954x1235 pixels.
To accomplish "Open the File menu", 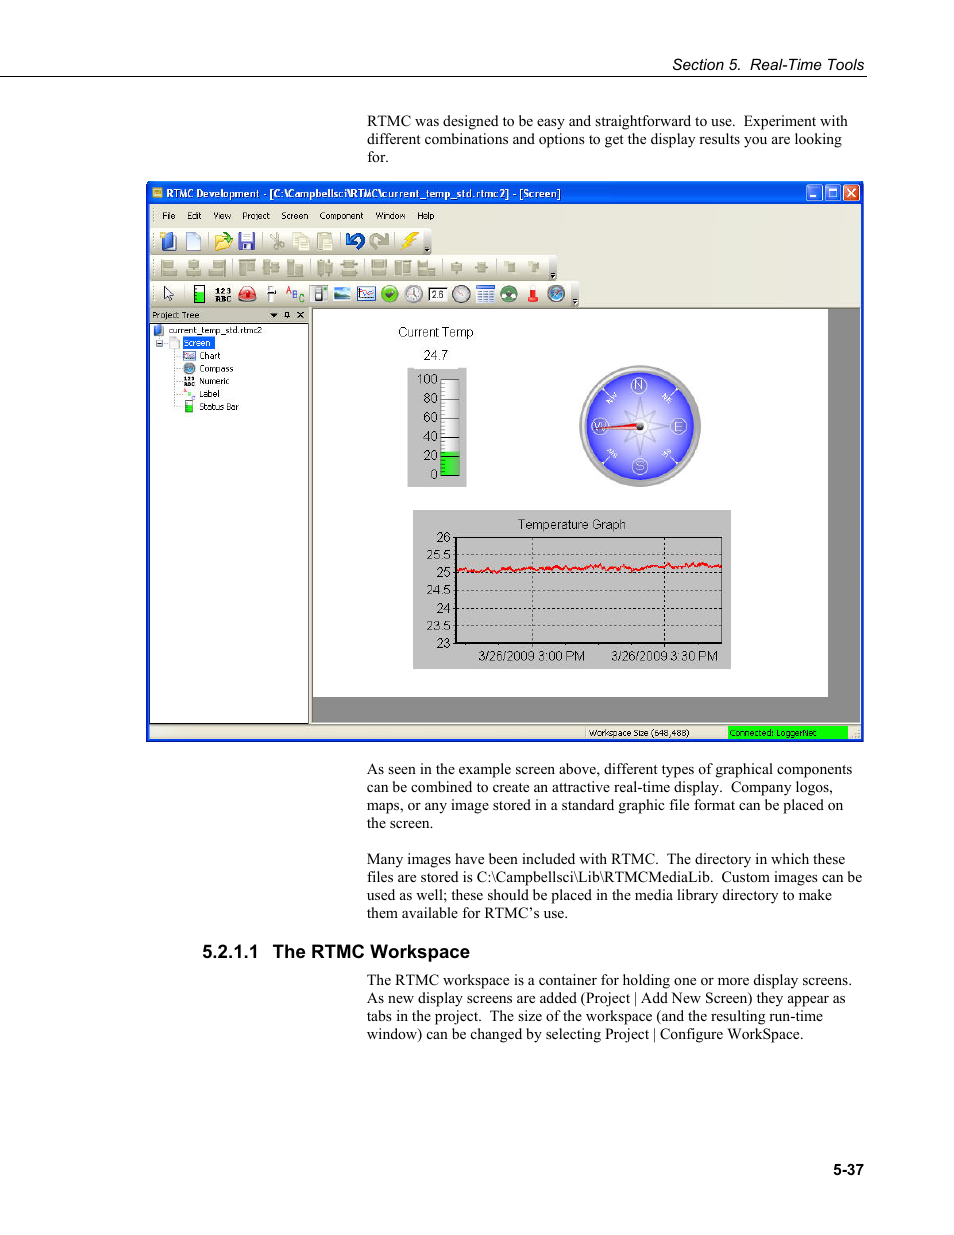I will [169, 216].
